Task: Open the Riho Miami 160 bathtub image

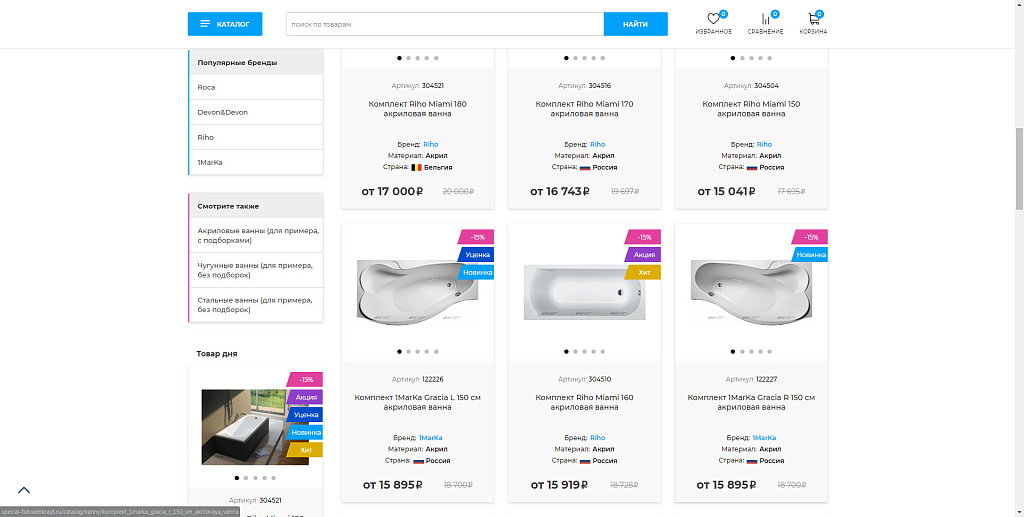Action: 583,292
